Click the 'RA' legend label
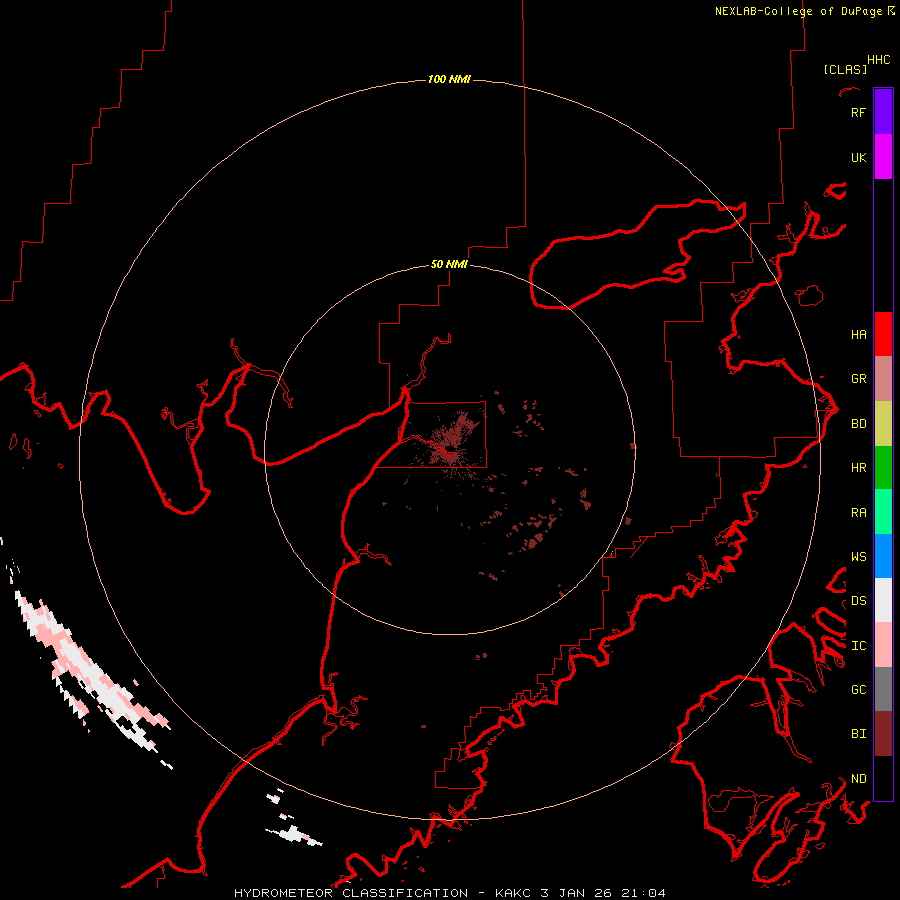Screen dimensions: 900x900 click(858, 513)
